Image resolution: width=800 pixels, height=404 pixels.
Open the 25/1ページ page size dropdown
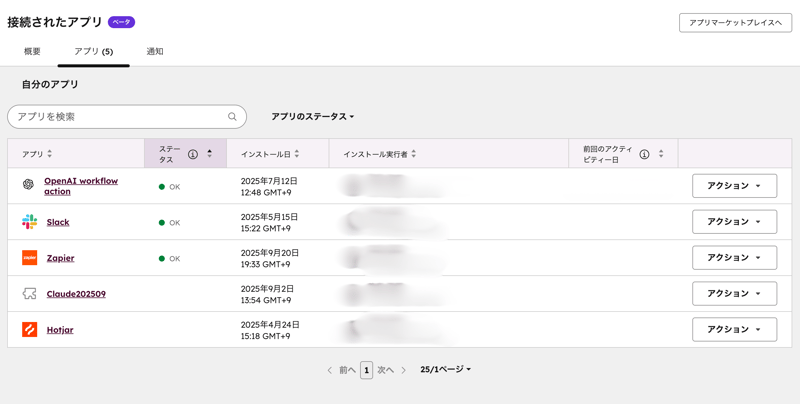(x=445, y=370)
